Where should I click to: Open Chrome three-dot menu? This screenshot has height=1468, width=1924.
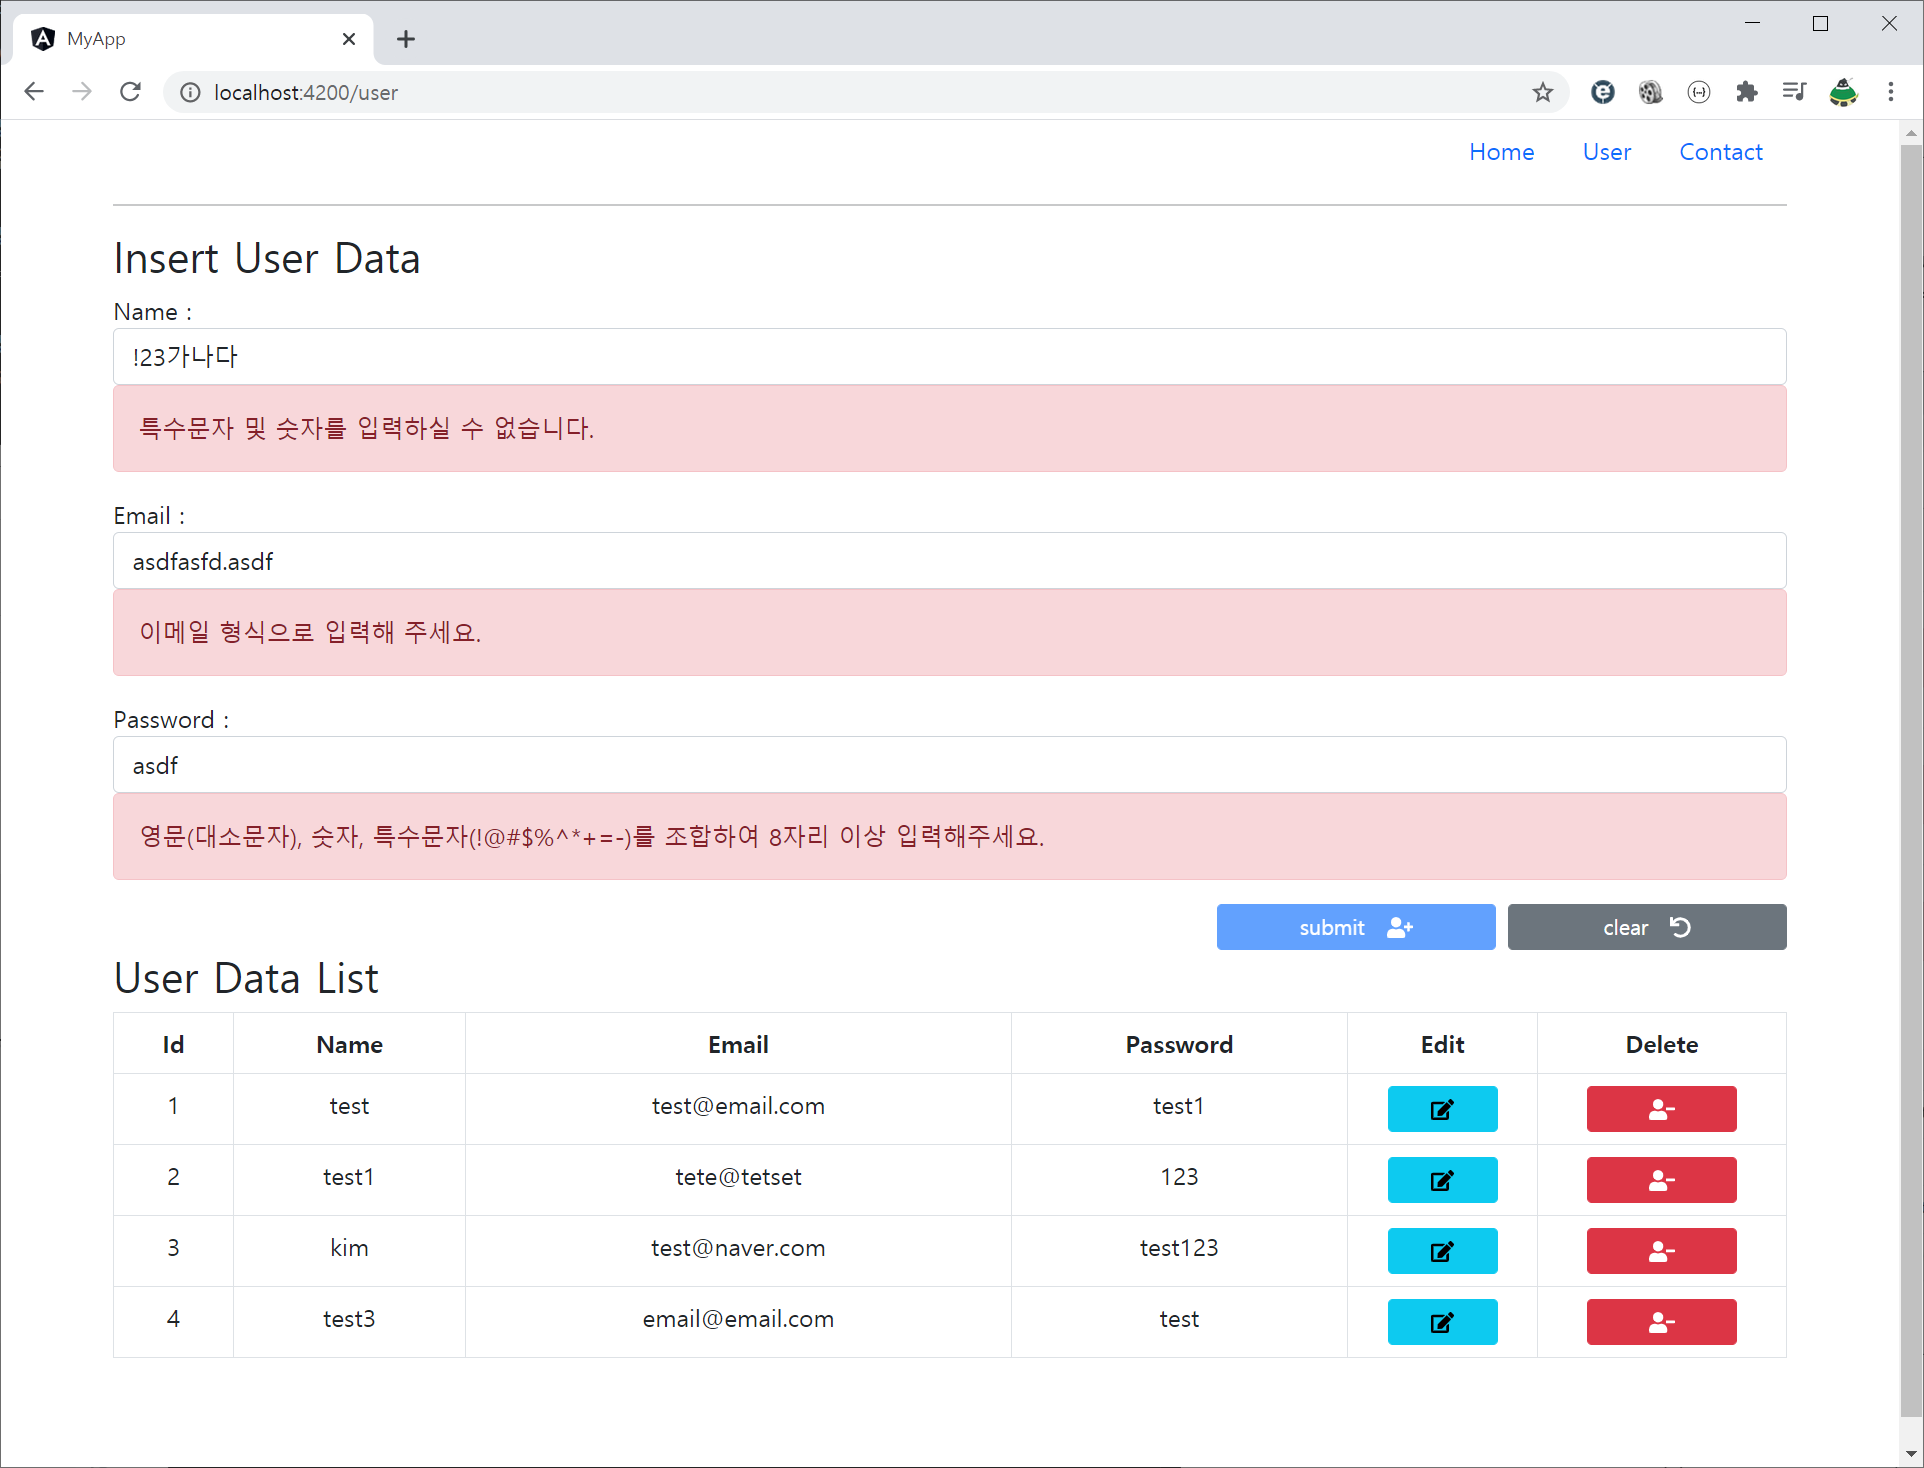(1890, 93)
